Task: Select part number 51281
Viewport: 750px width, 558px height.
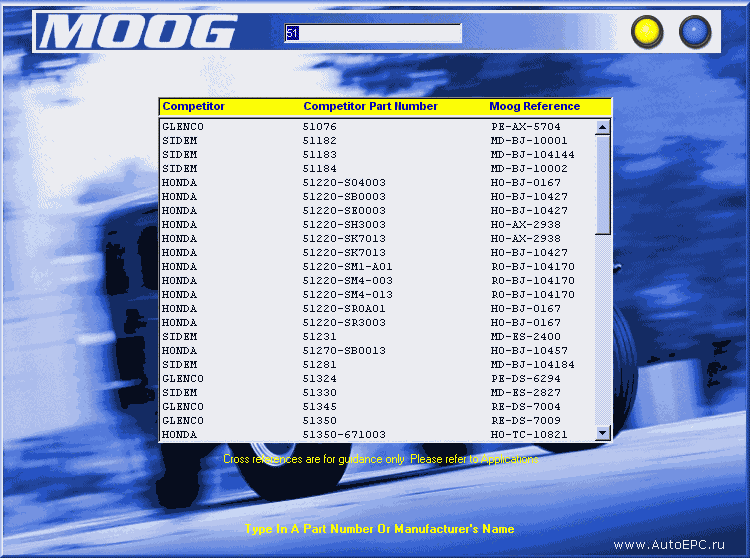Action: tap(320, 364)
